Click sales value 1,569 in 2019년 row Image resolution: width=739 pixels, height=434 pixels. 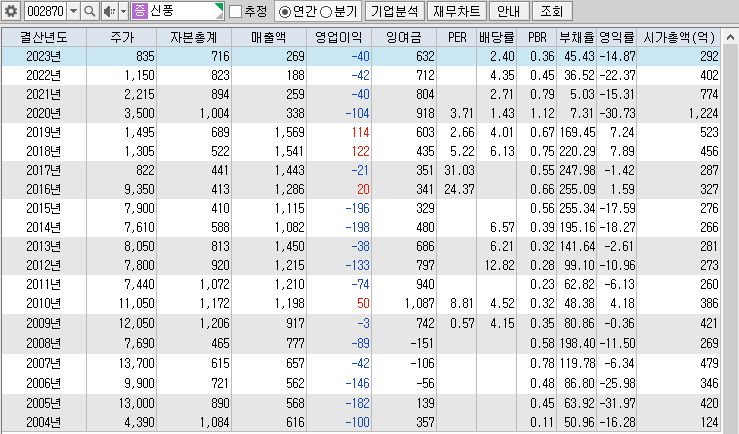click(290, 132)
